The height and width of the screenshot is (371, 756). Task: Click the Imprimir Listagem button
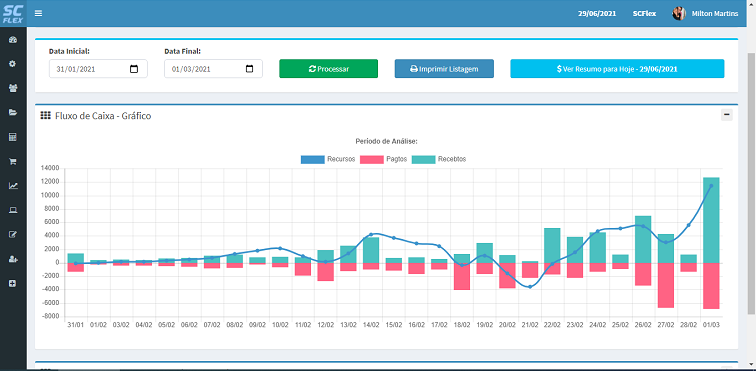pos(444,69)
